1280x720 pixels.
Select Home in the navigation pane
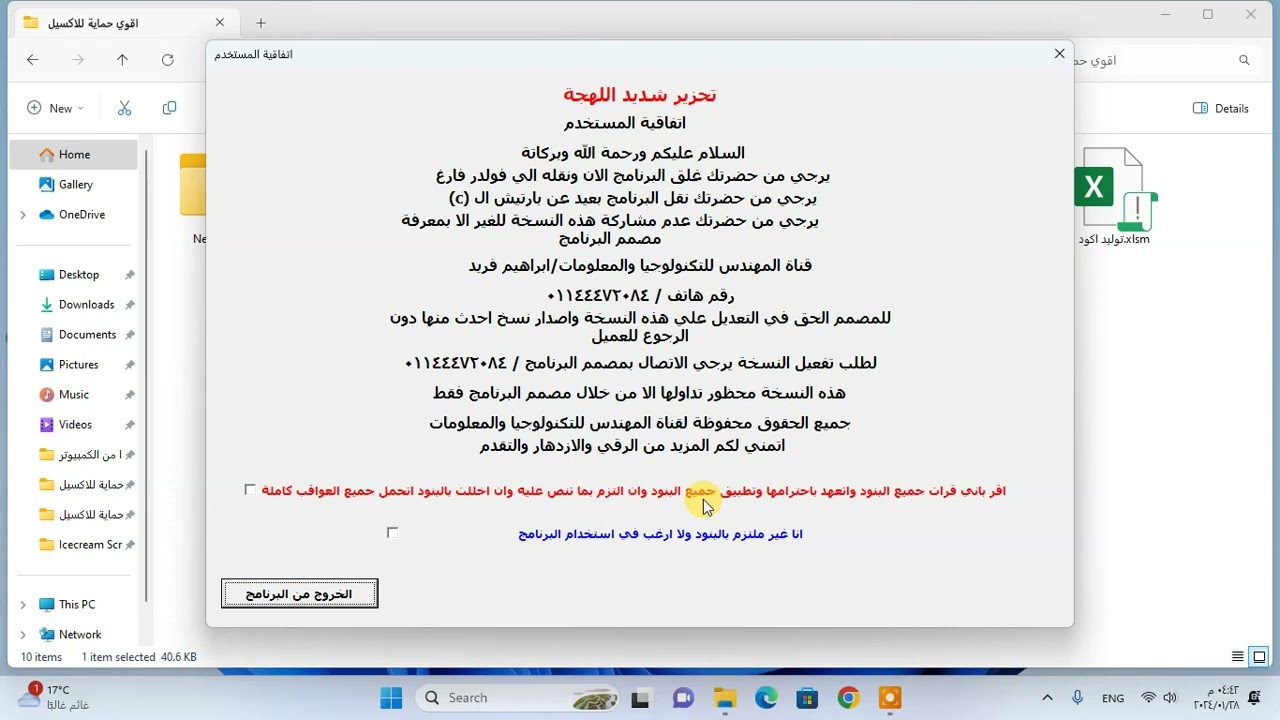[x=74, y=154]
